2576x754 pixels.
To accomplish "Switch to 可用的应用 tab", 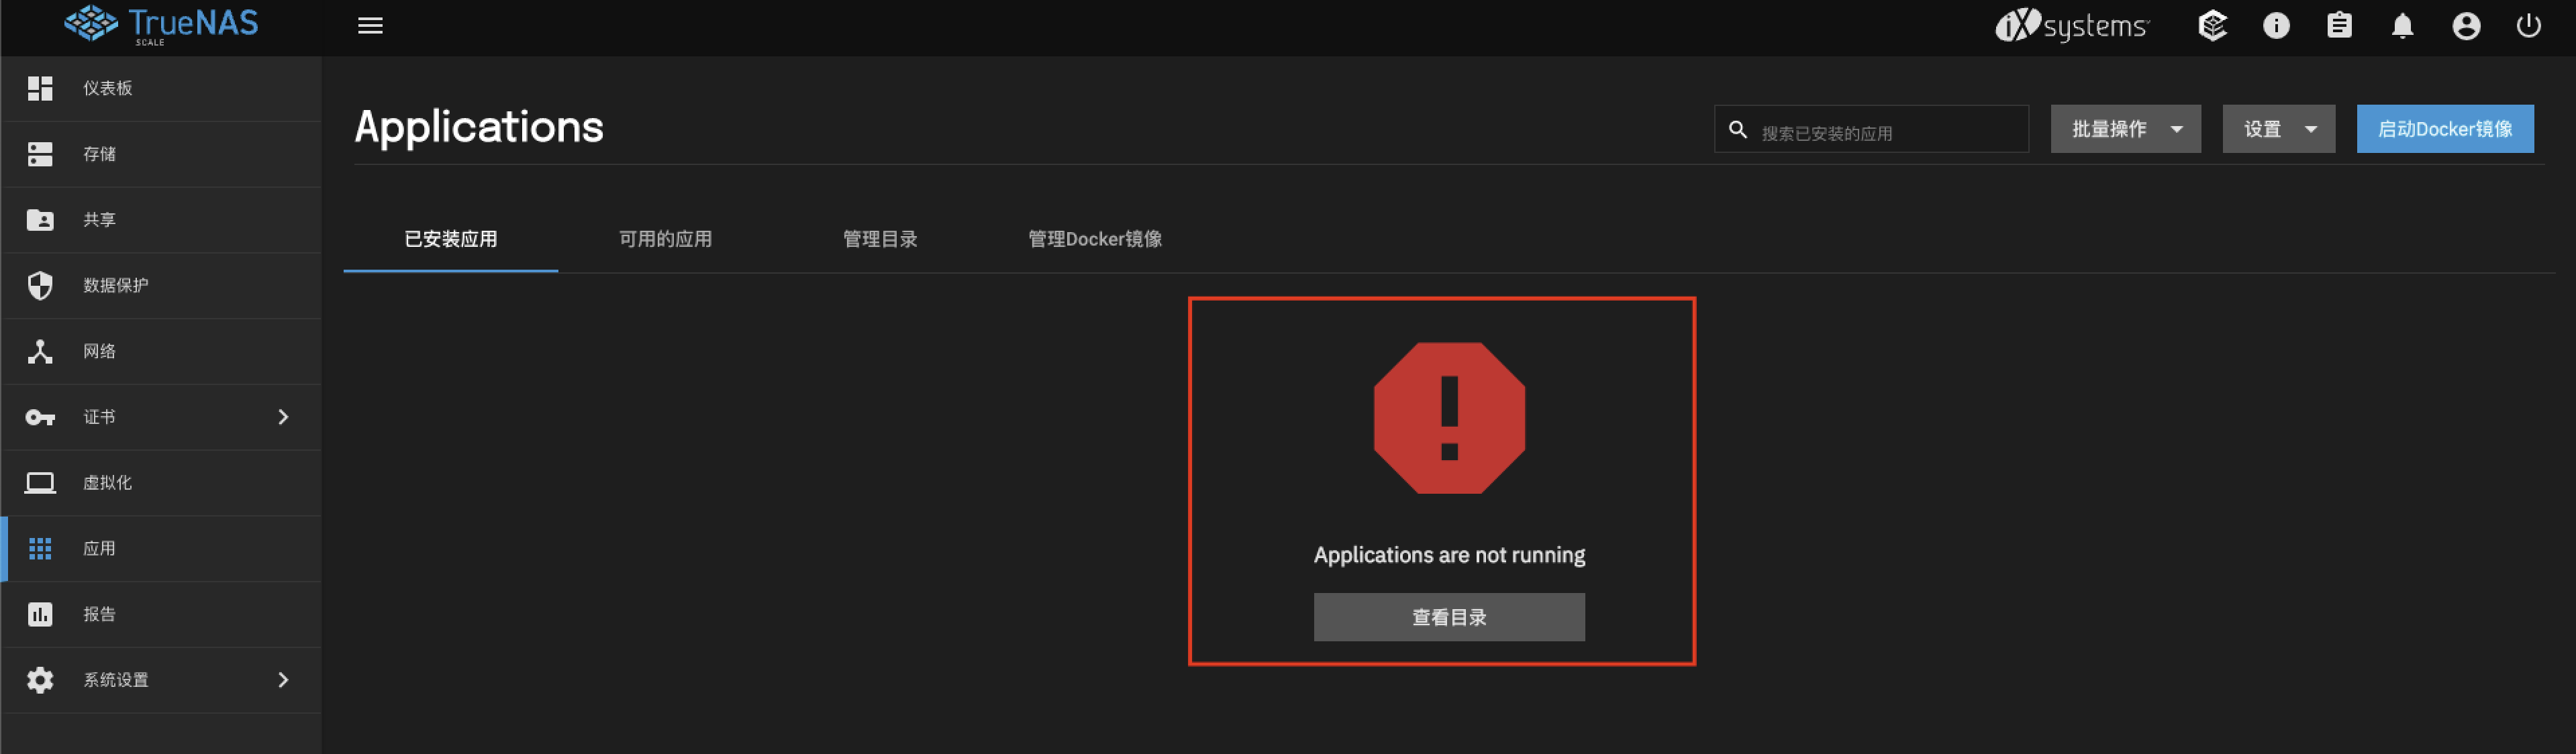I will tap(665, 240).
